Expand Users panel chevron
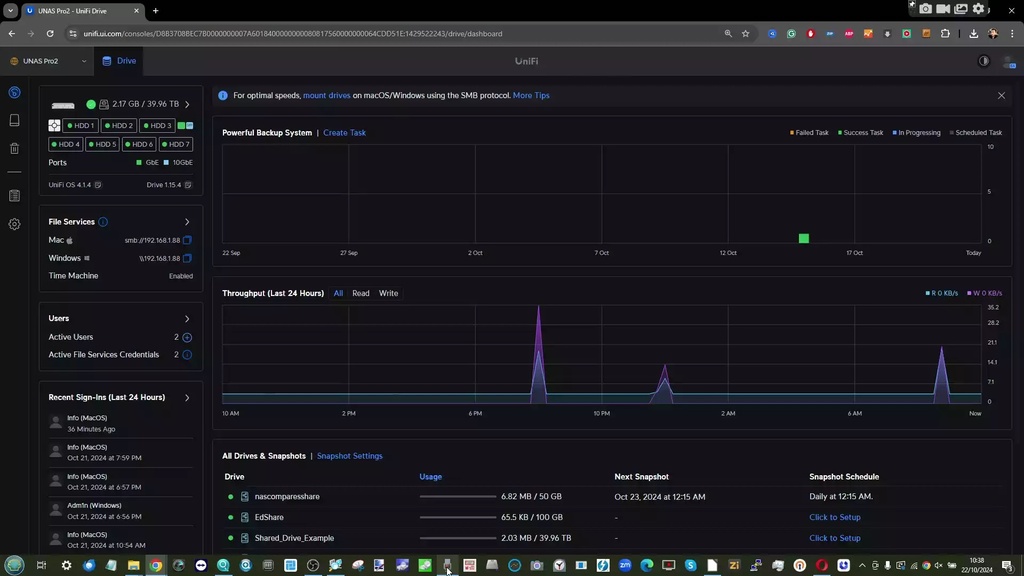1024x576 pixels. point(187,319)
